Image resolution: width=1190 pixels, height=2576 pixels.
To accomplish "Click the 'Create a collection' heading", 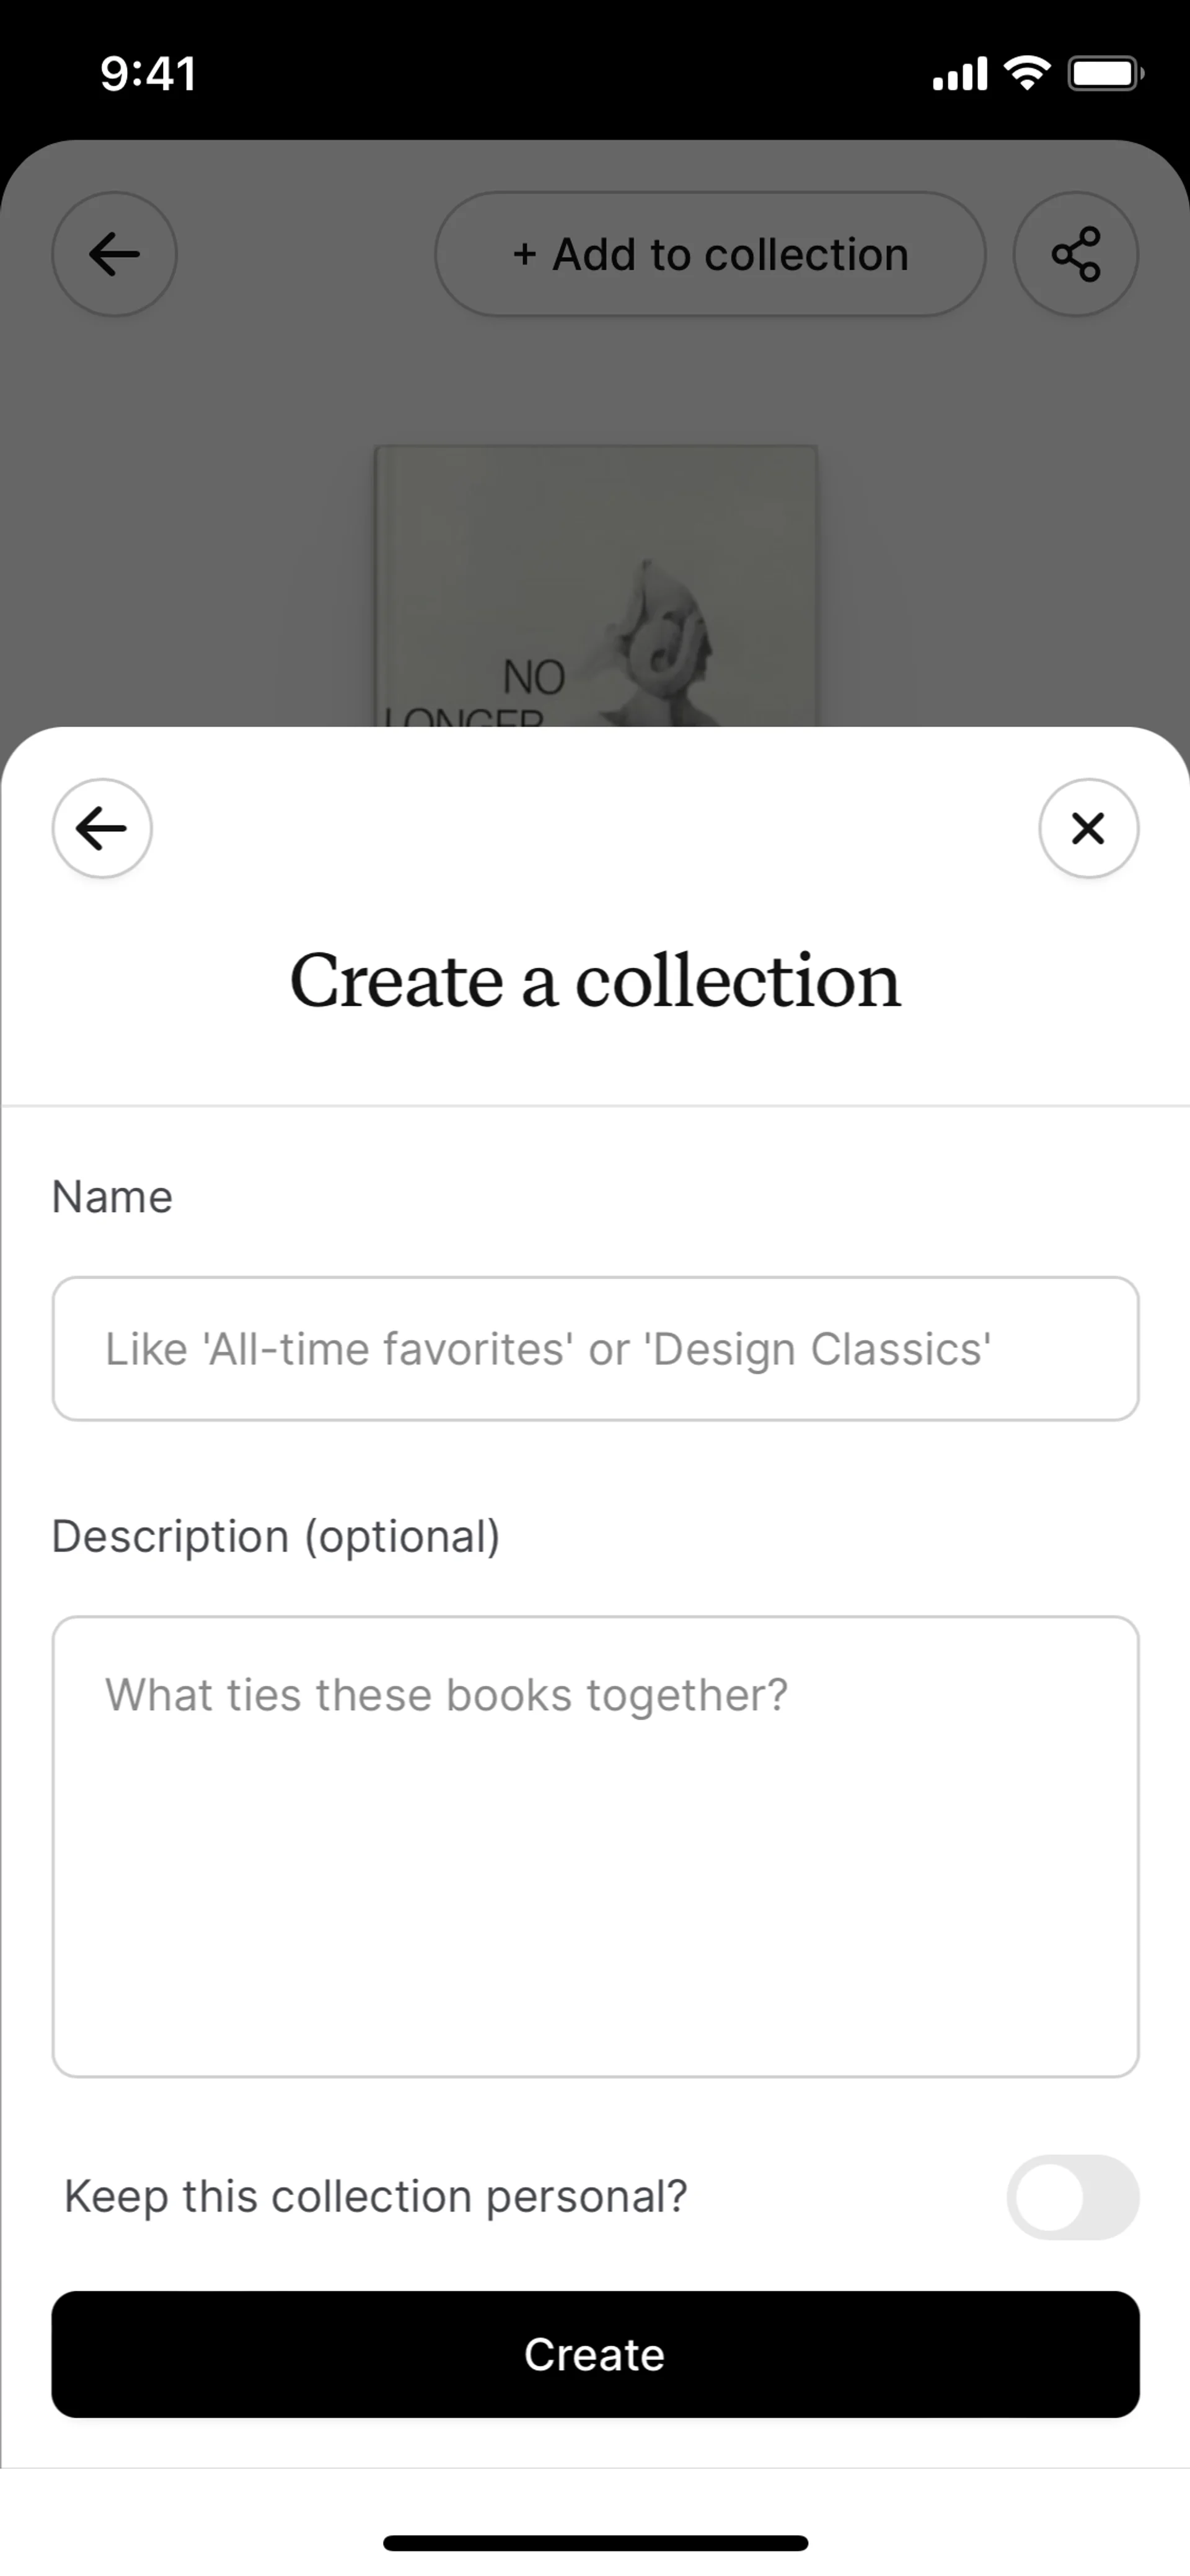I will click(595, 980).
